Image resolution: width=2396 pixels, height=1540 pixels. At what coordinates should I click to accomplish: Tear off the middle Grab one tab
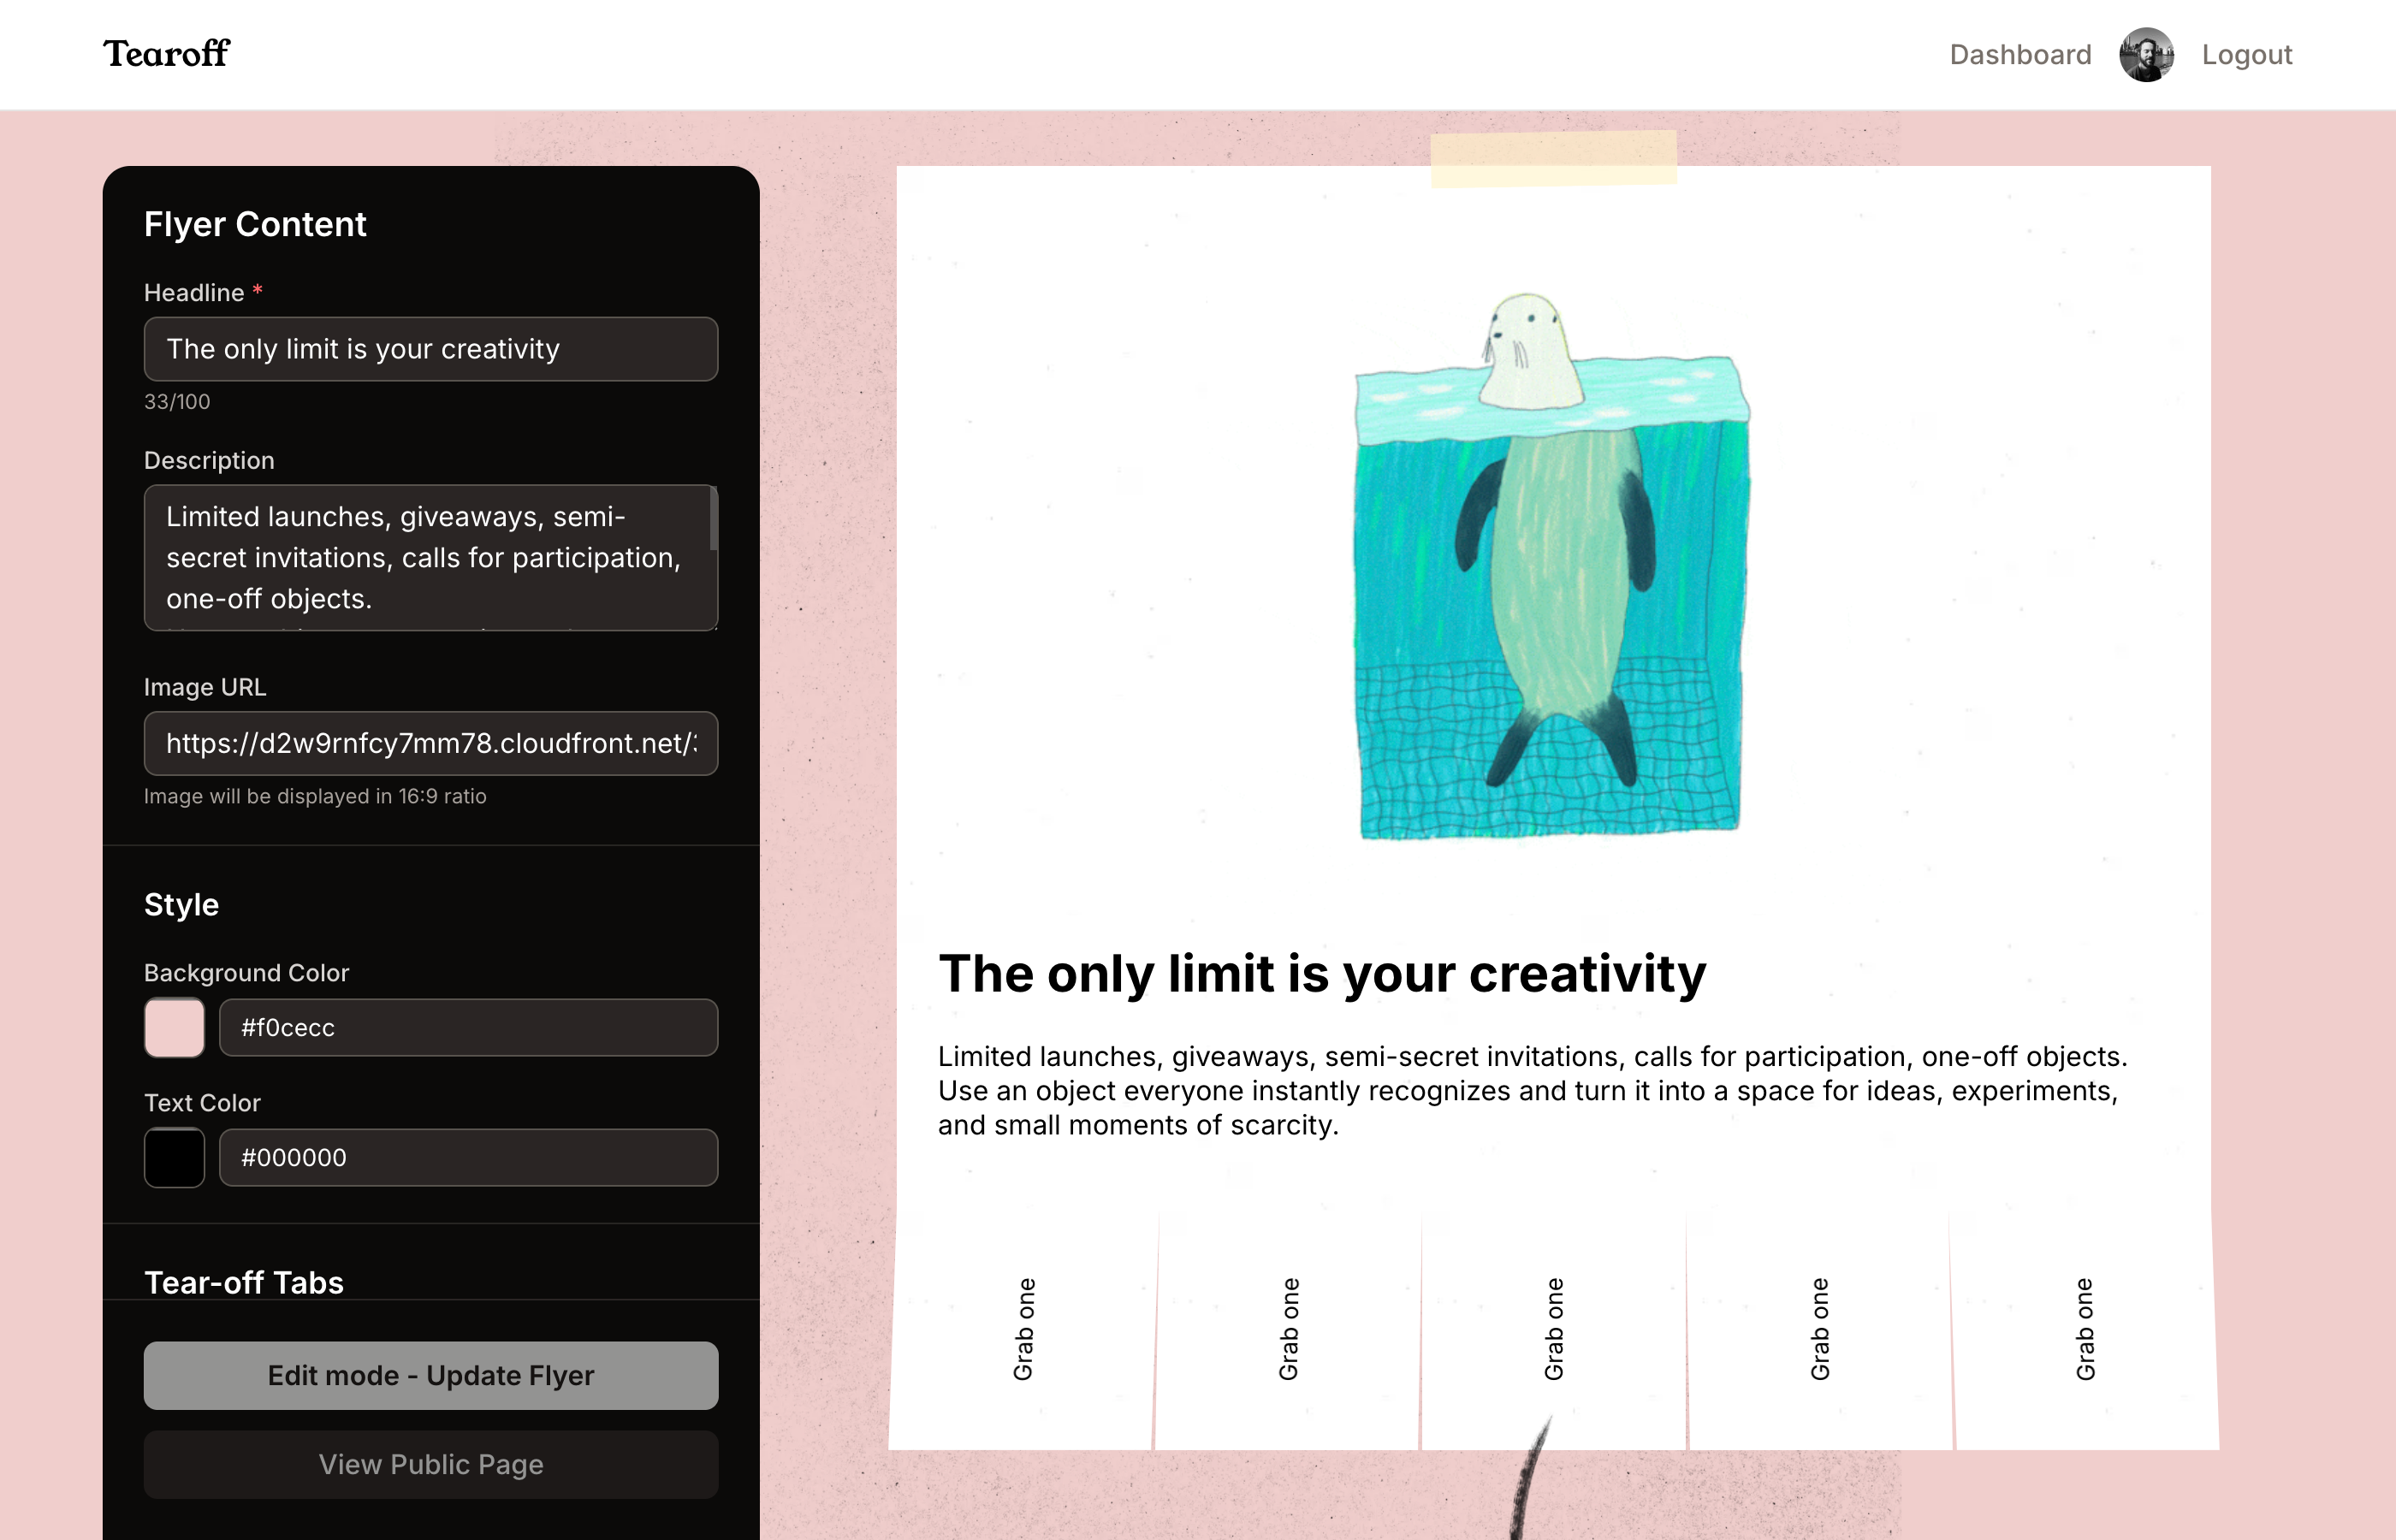1553,1330
